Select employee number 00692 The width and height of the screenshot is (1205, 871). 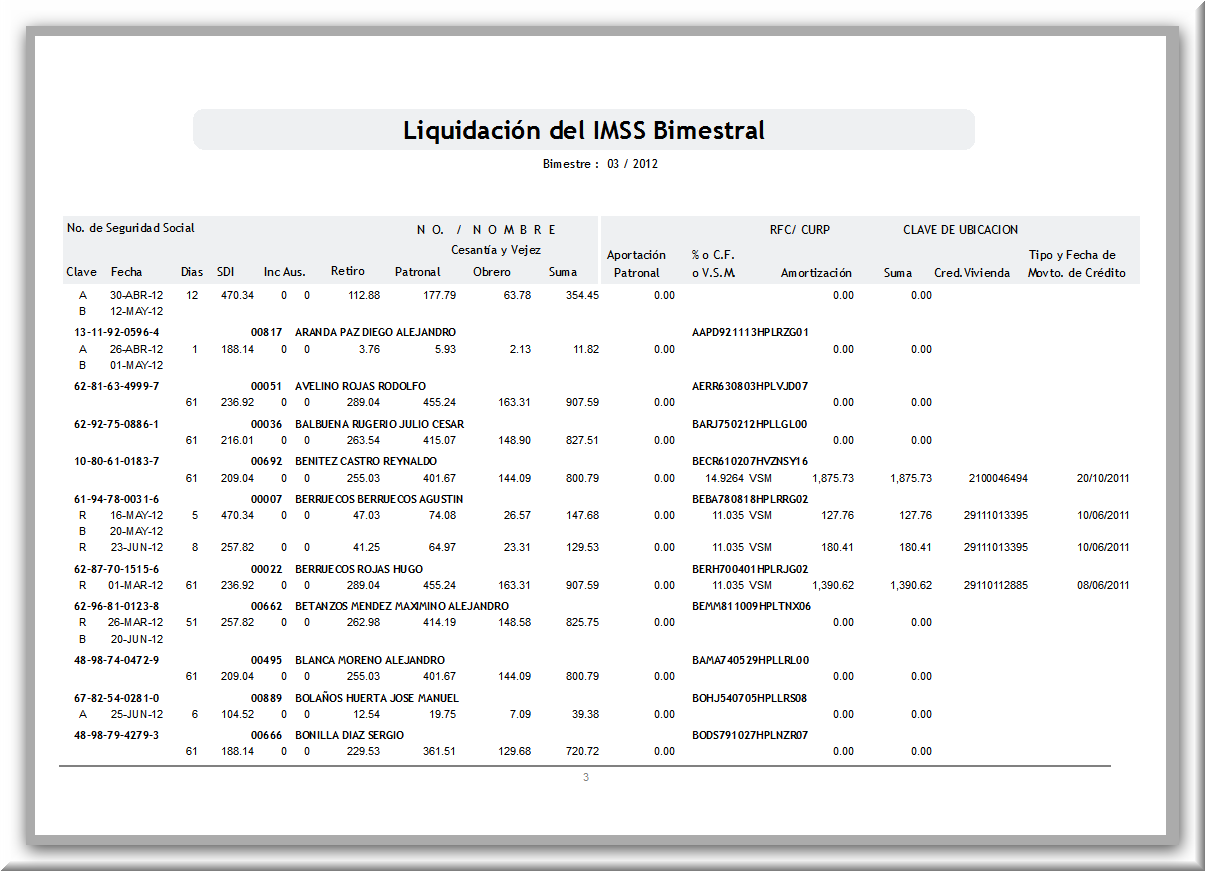click(x=266, y=461)
